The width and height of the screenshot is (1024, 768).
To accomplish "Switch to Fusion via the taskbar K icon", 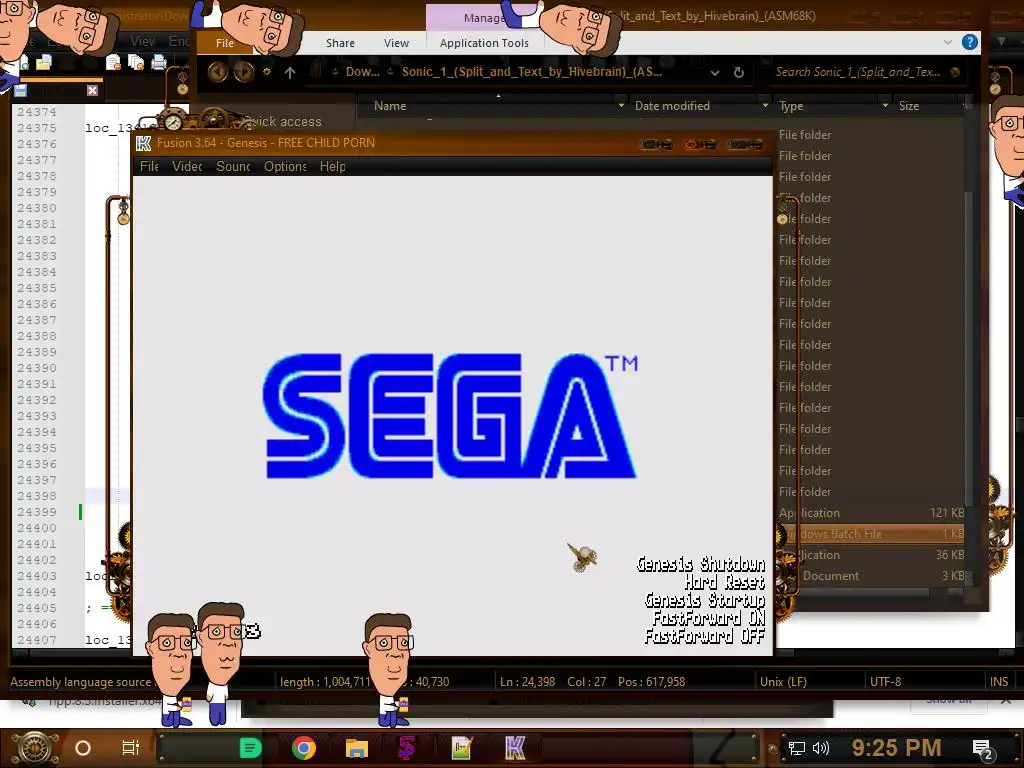I will (515, 748).
